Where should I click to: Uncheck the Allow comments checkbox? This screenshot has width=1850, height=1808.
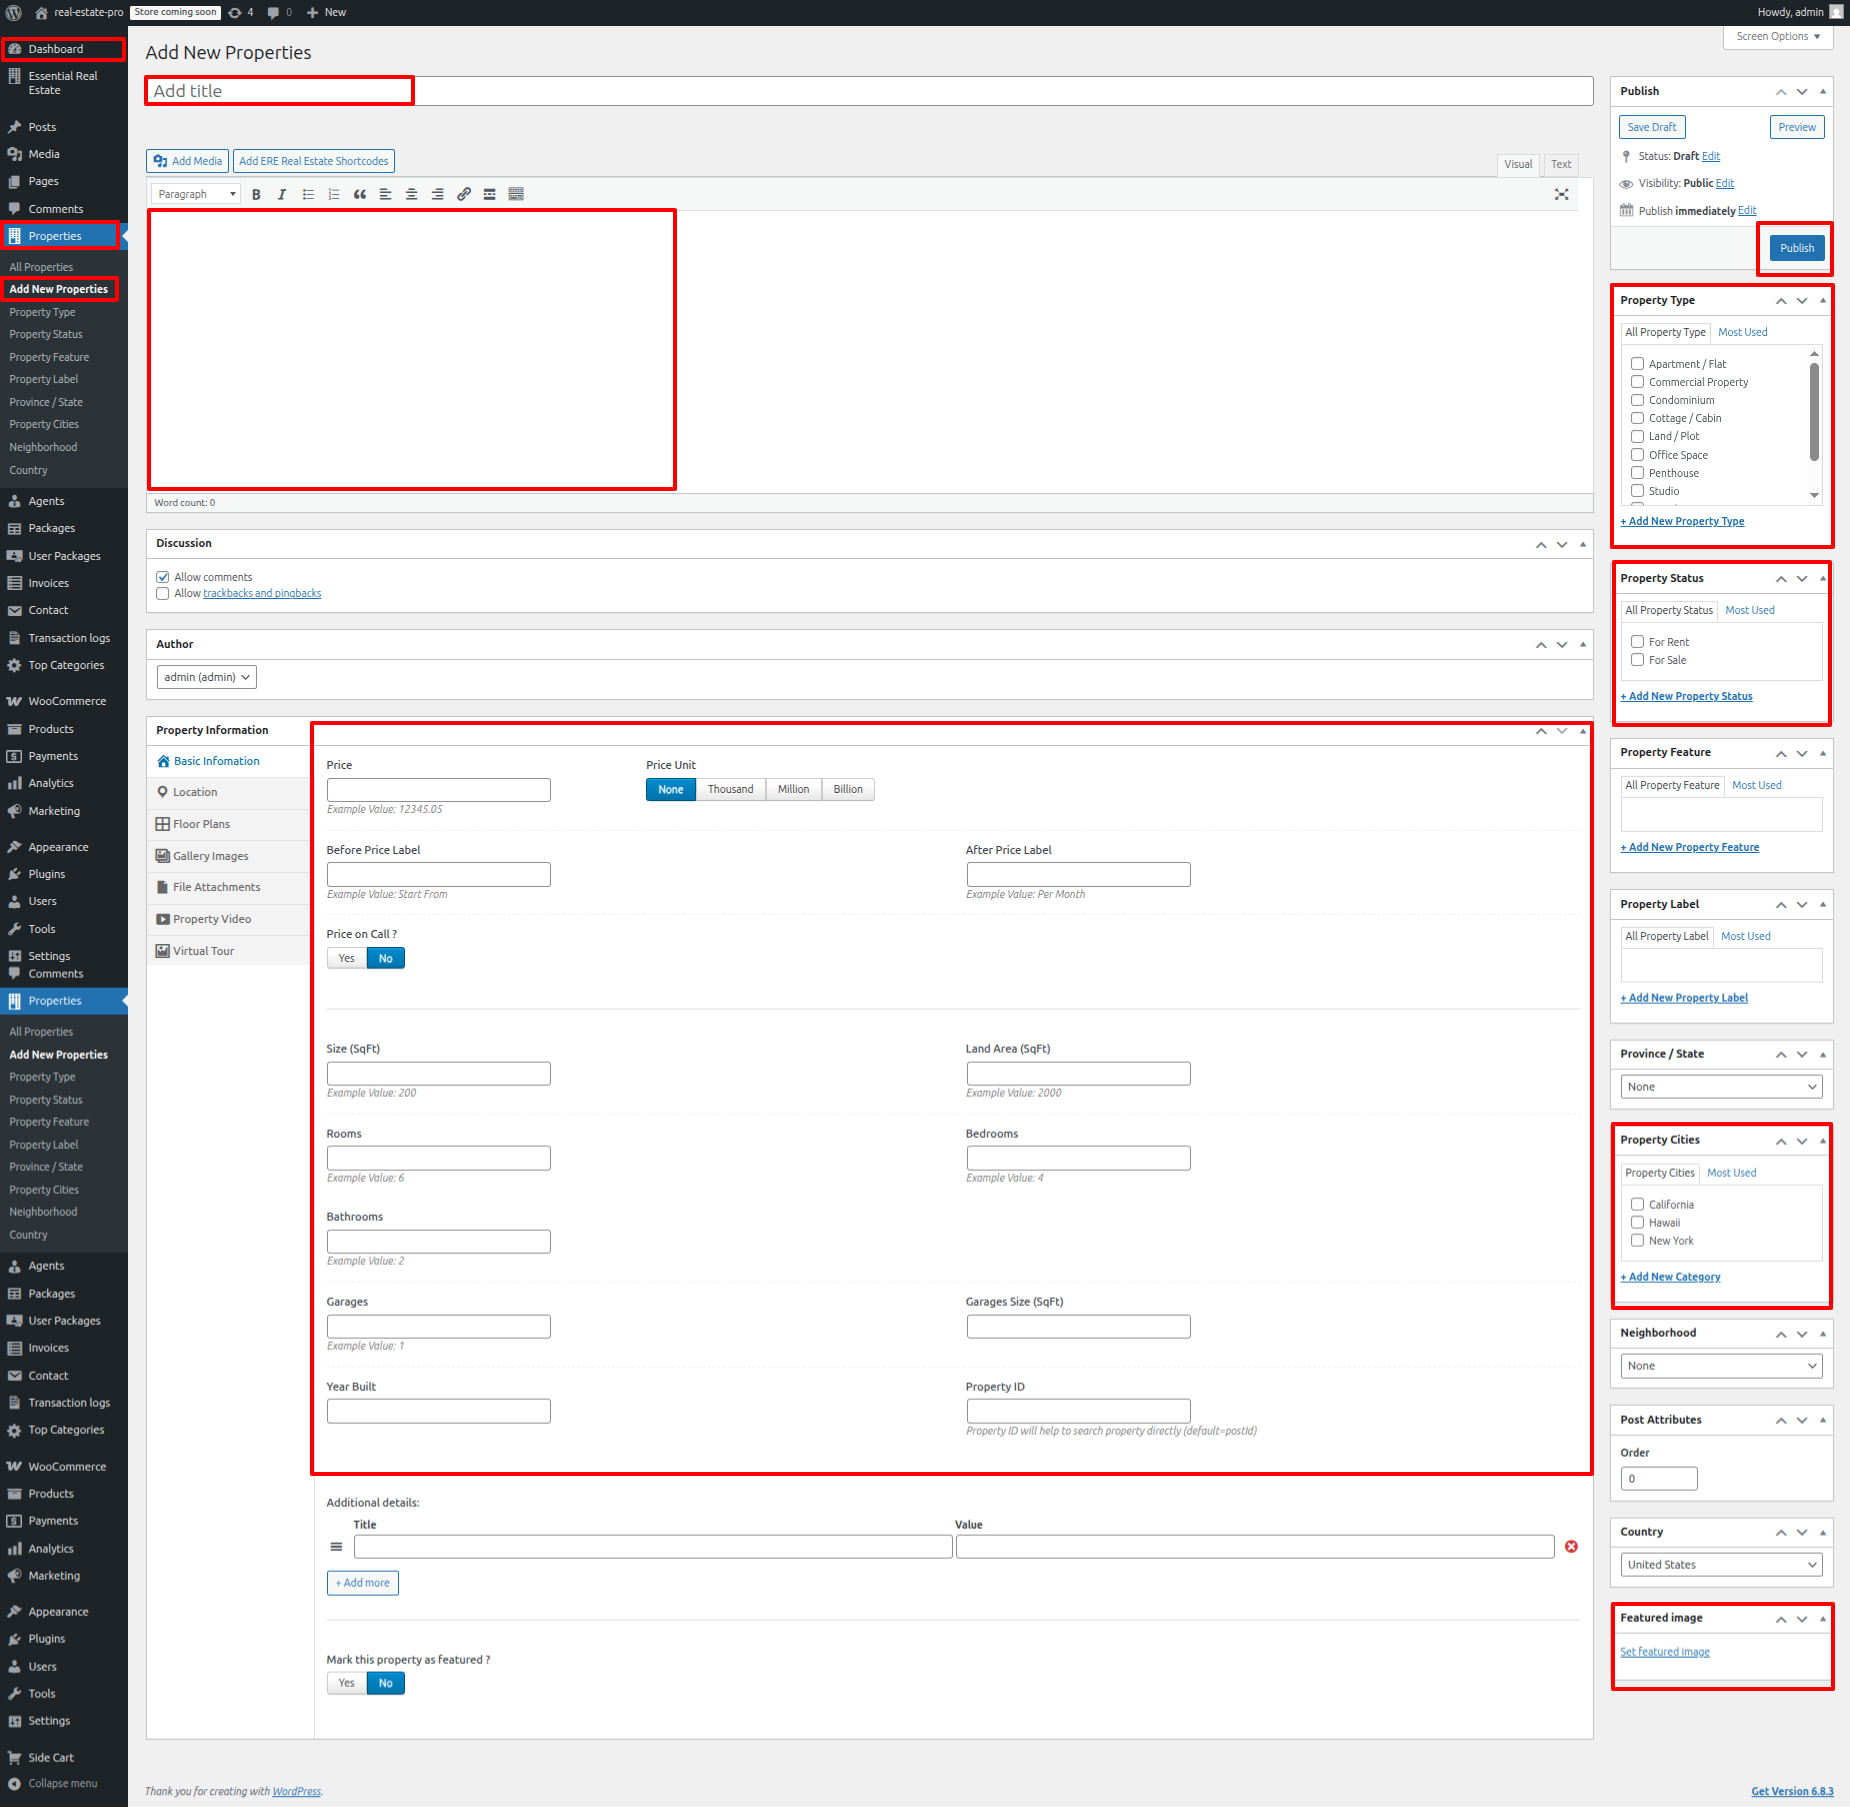163,577
